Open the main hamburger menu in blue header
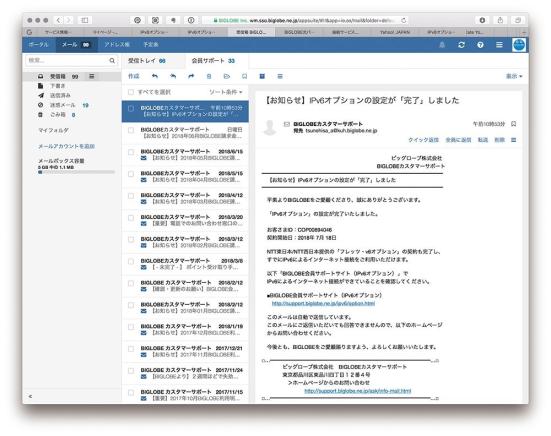Viewport: 551px width, 436px height. 499,45
